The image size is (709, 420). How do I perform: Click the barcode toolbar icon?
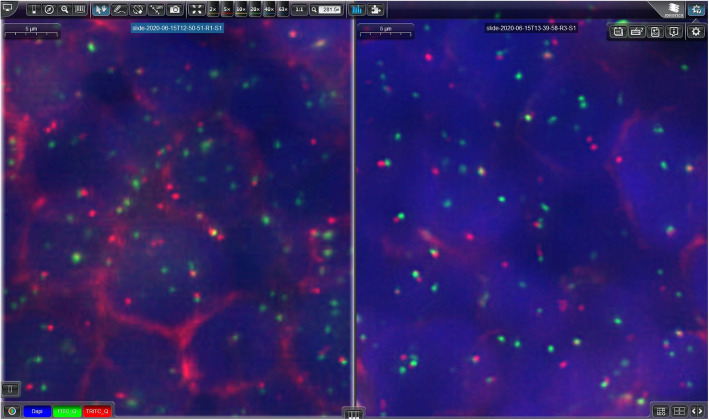80,9
